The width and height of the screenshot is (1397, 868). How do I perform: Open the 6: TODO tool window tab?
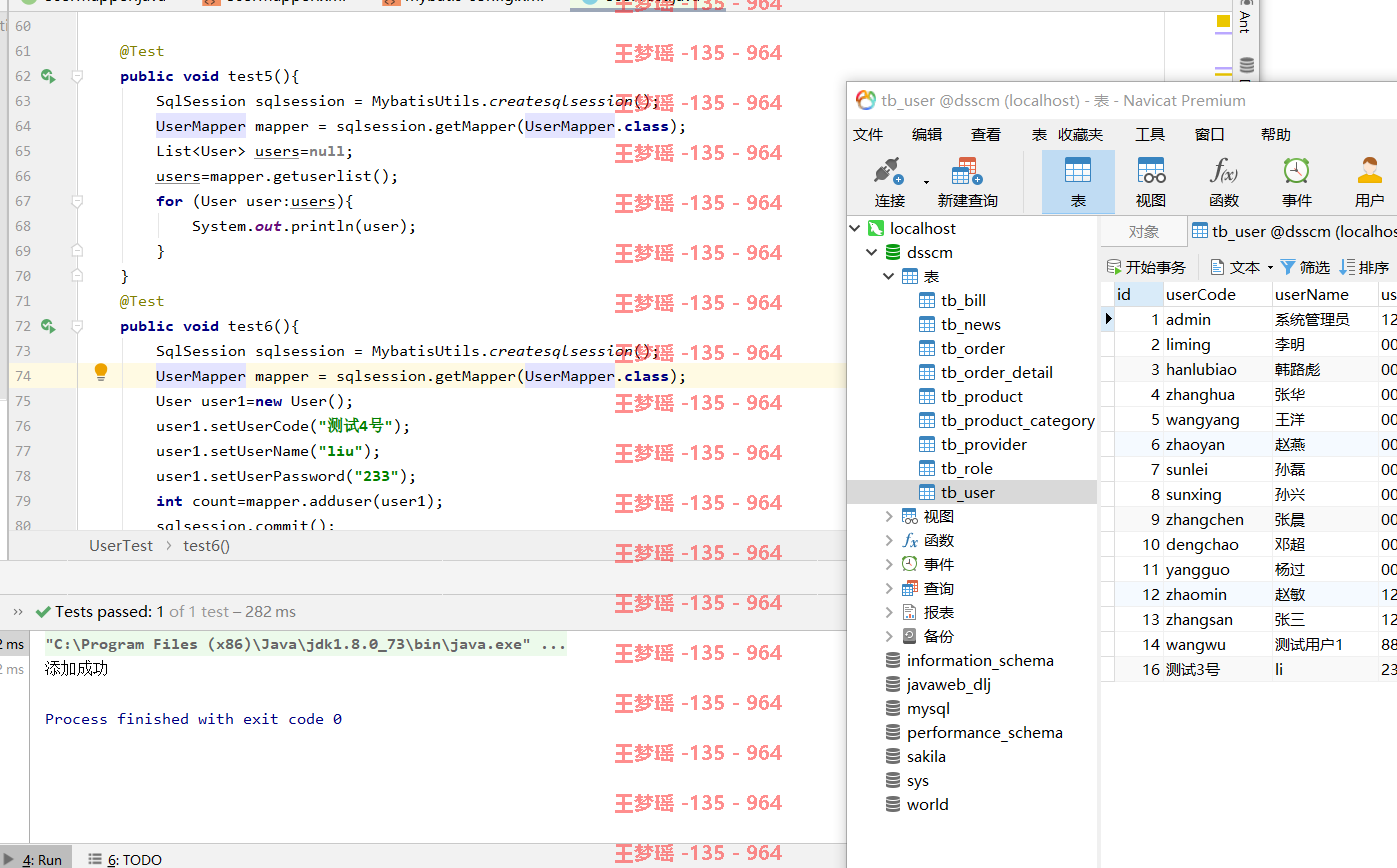125,859
